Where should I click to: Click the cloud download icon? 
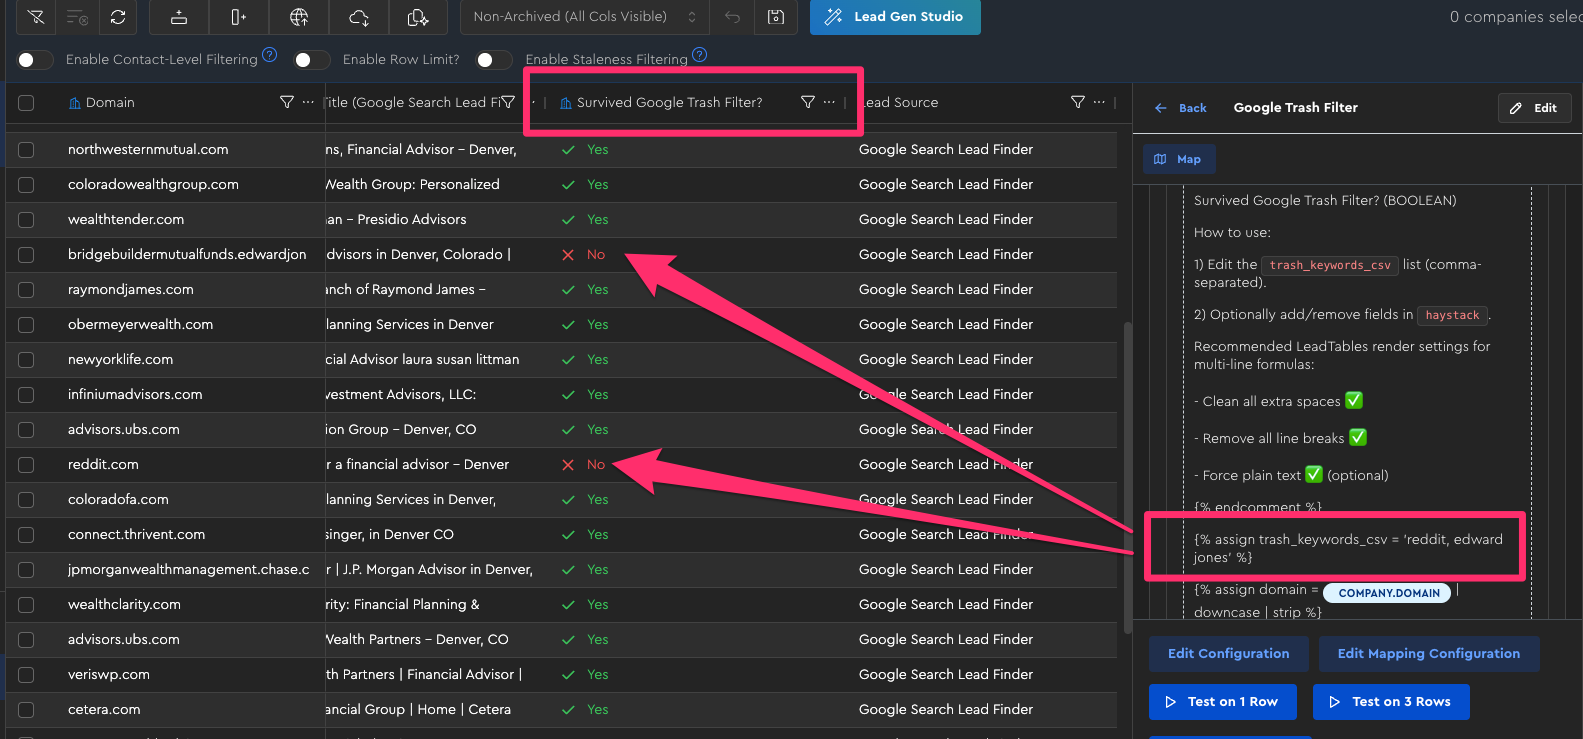(359, 17)
